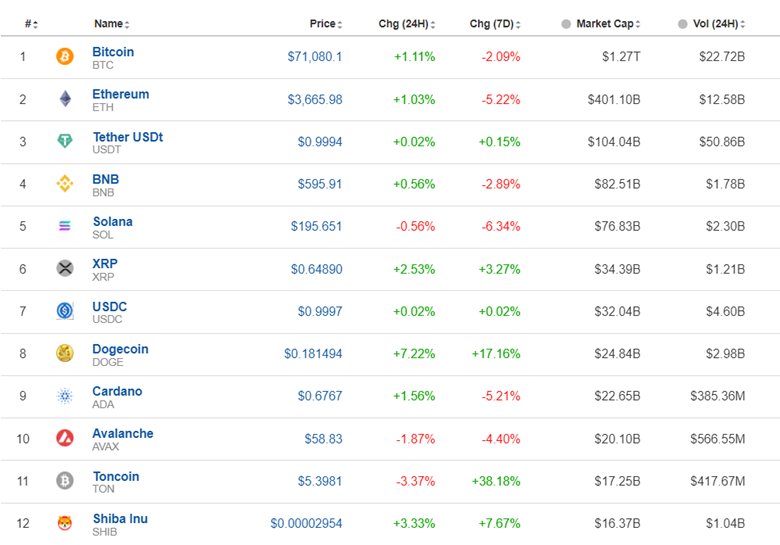Click the Shiba Inu logo icon

(65, 523)
